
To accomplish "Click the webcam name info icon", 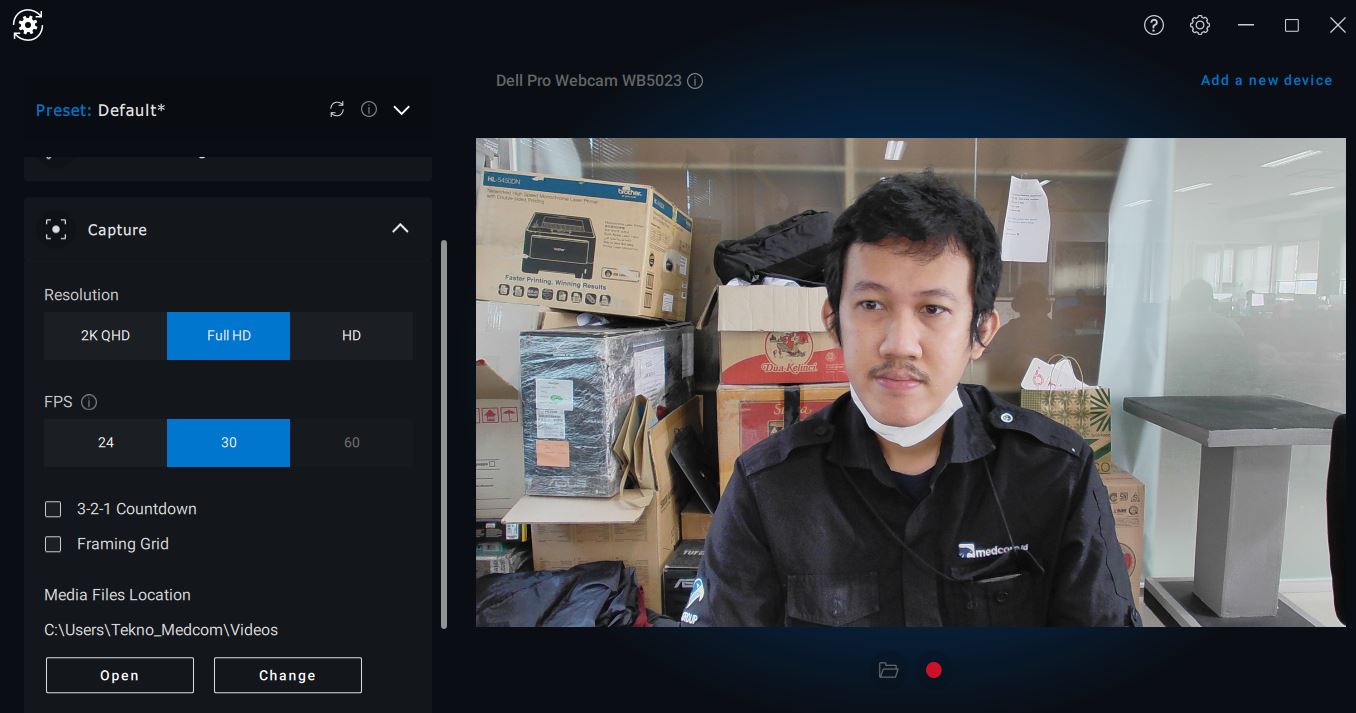I will 695,81.
